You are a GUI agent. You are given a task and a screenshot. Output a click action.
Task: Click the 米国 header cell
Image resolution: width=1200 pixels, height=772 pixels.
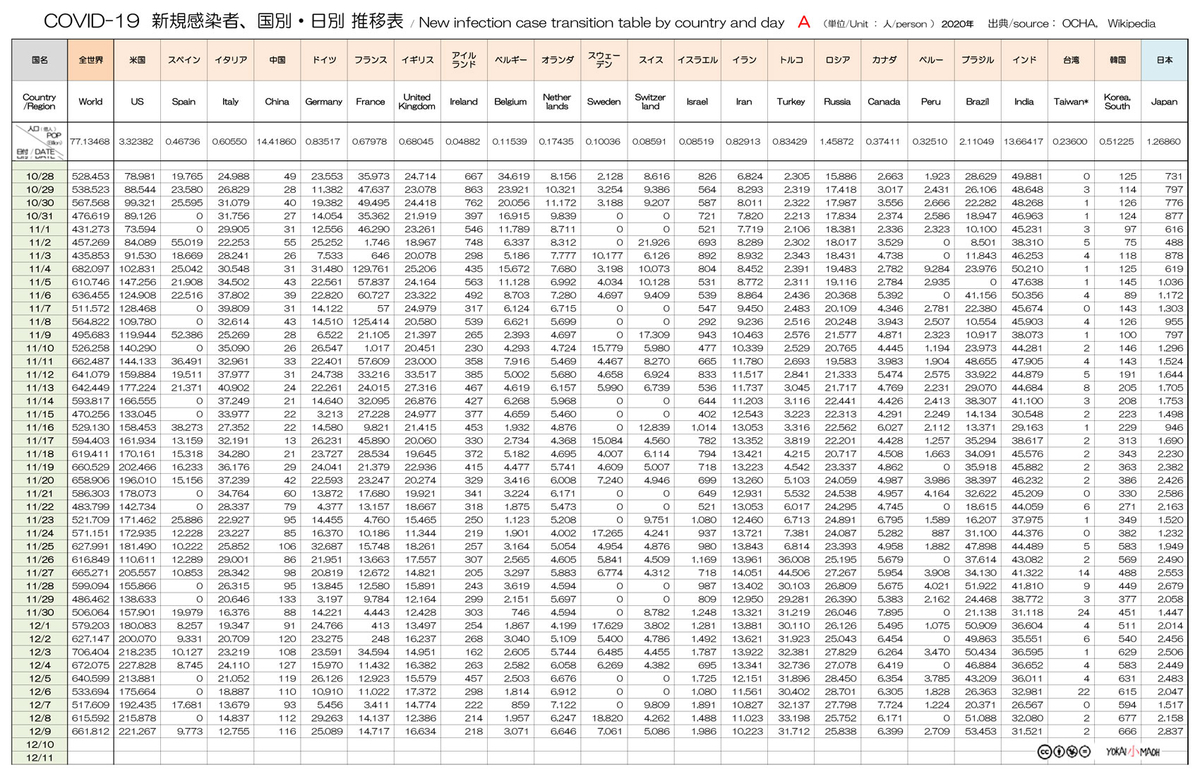139,60
